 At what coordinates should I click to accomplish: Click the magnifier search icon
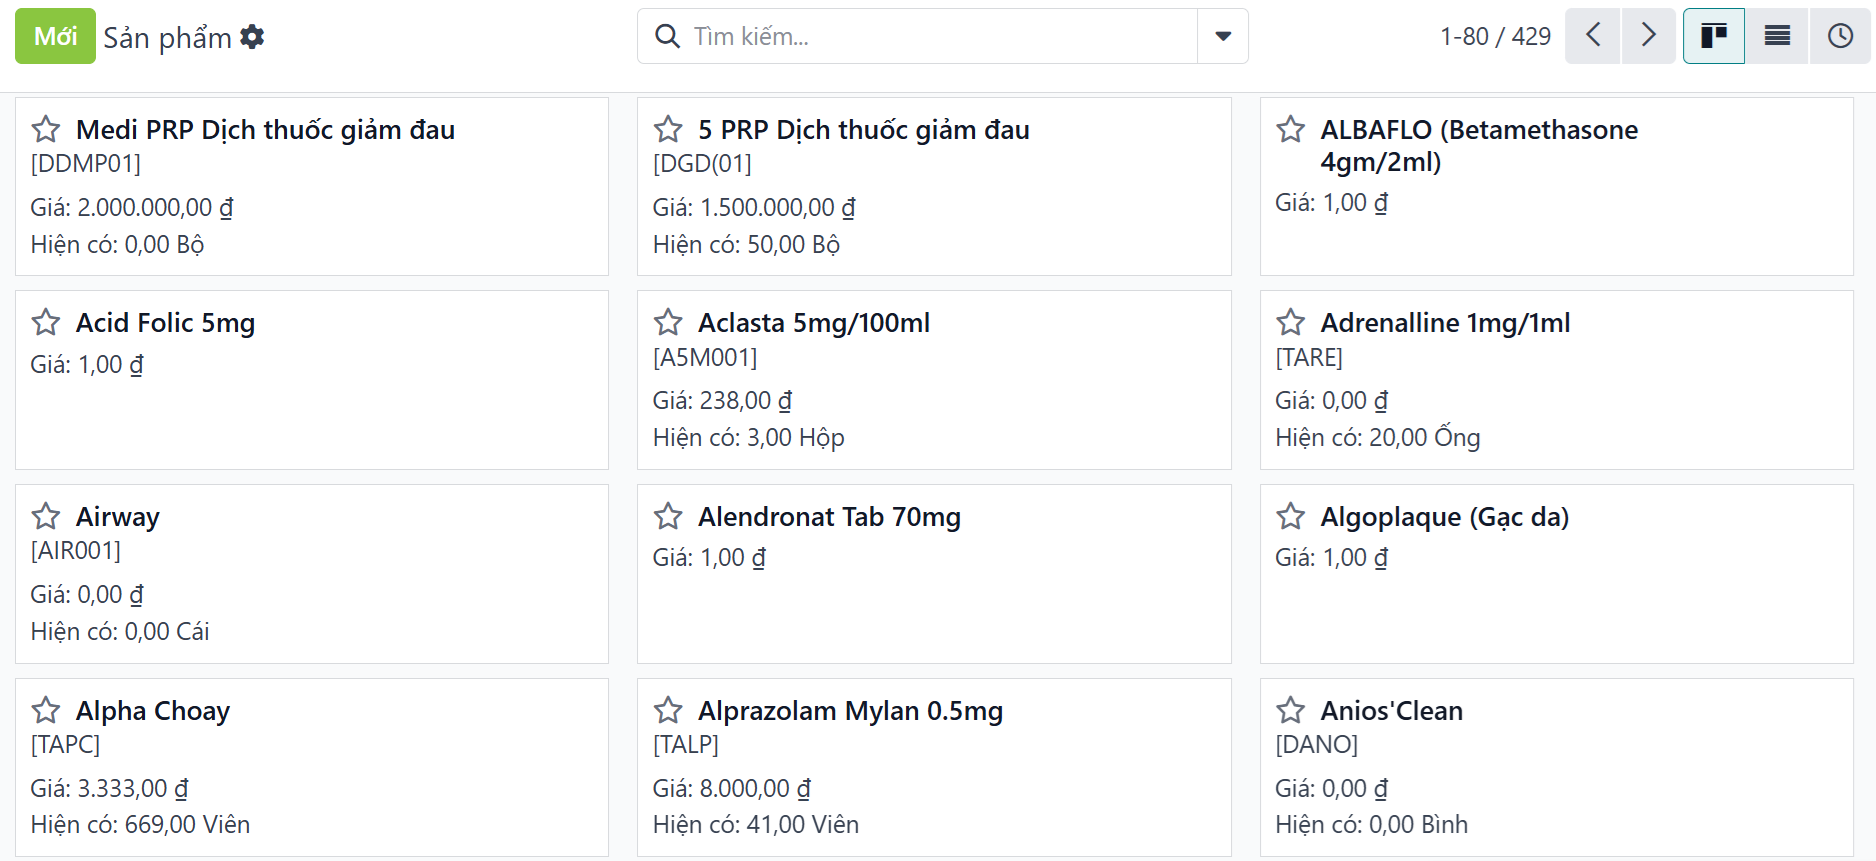pos(667,36)
